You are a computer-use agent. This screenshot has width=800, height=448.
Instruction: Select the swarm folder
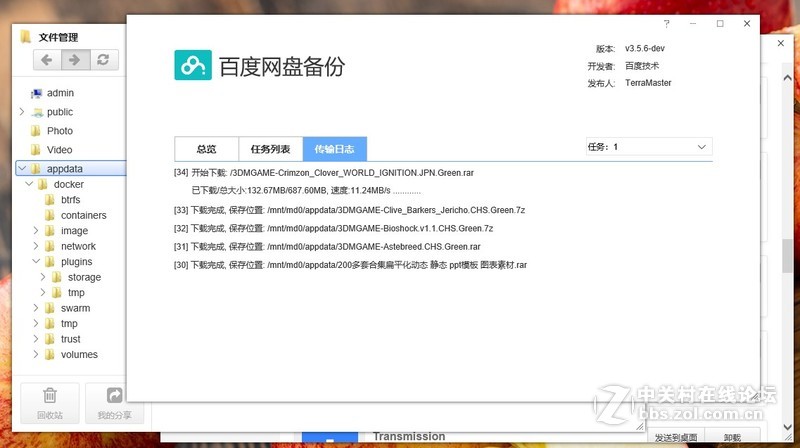(x=75, y=308)
